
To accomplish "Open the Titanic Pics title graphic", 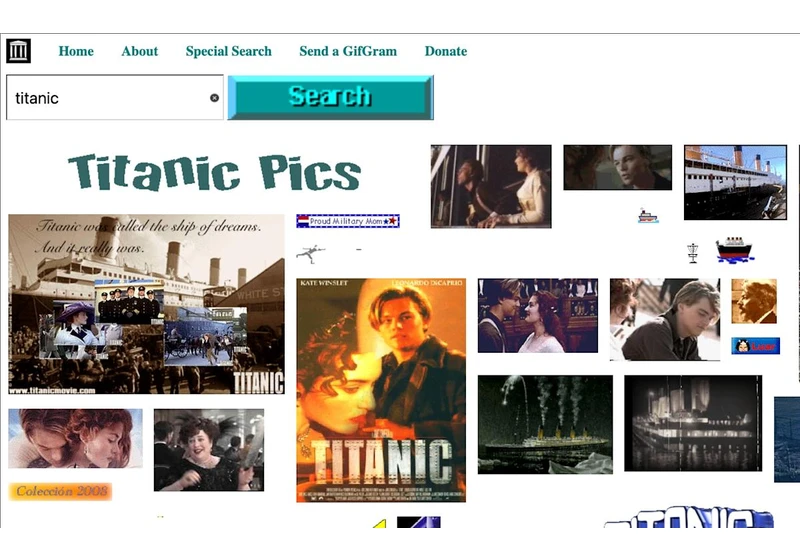I will coord(214,172).
